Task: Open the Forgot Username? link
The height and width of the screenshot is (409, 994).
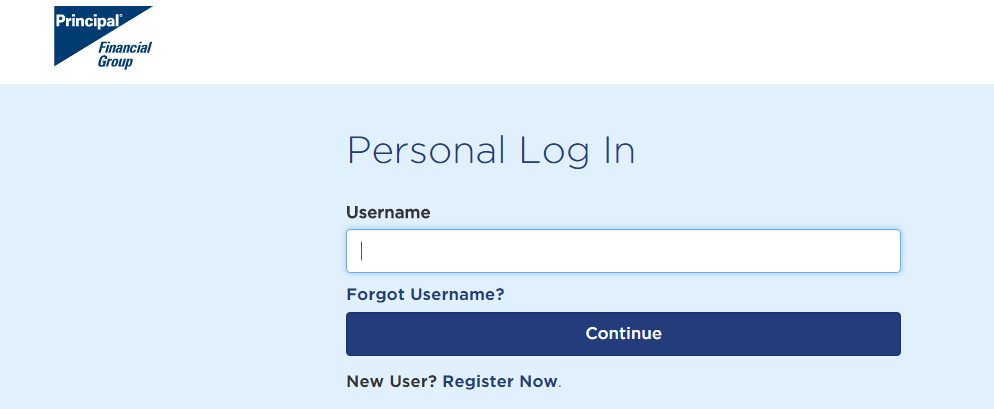Action: 425,294
